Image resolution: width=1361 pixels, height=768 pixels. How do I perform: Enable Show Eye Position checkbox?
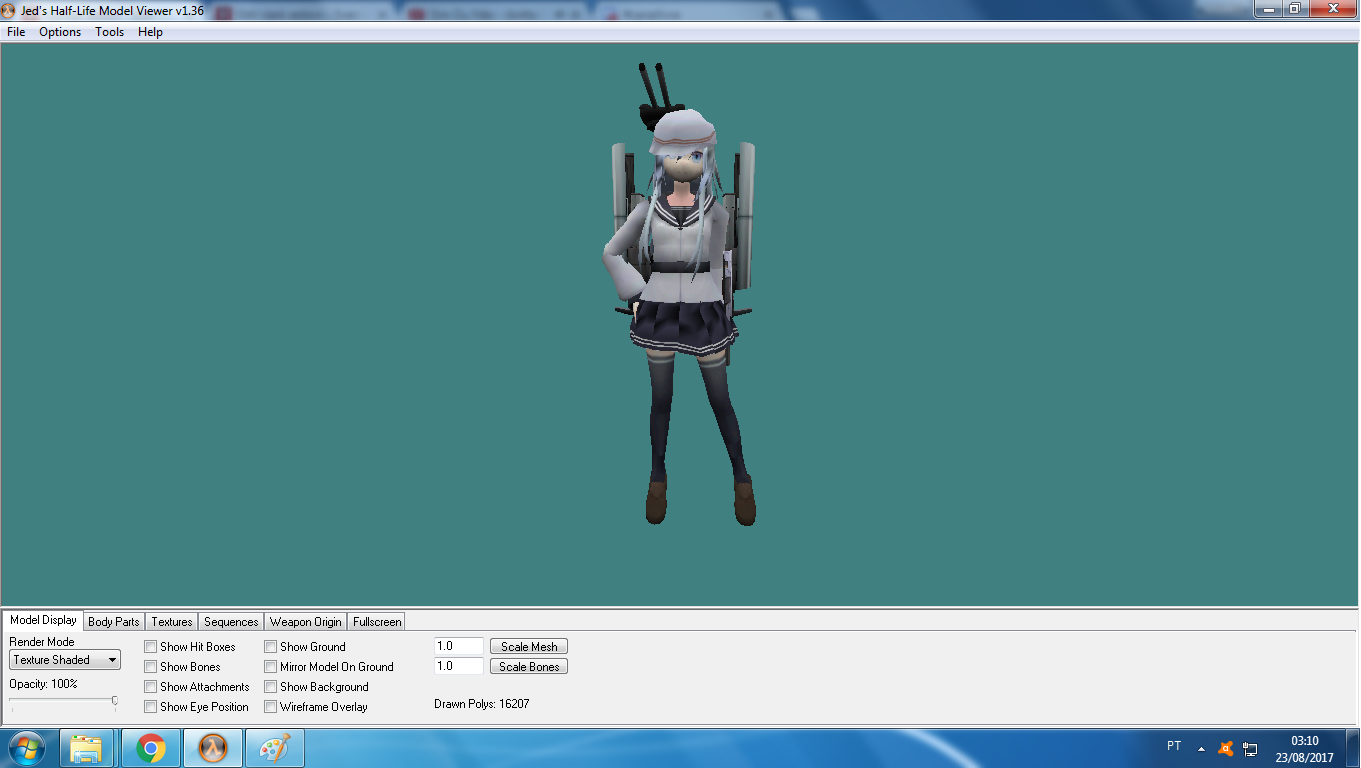pos(151,707)
